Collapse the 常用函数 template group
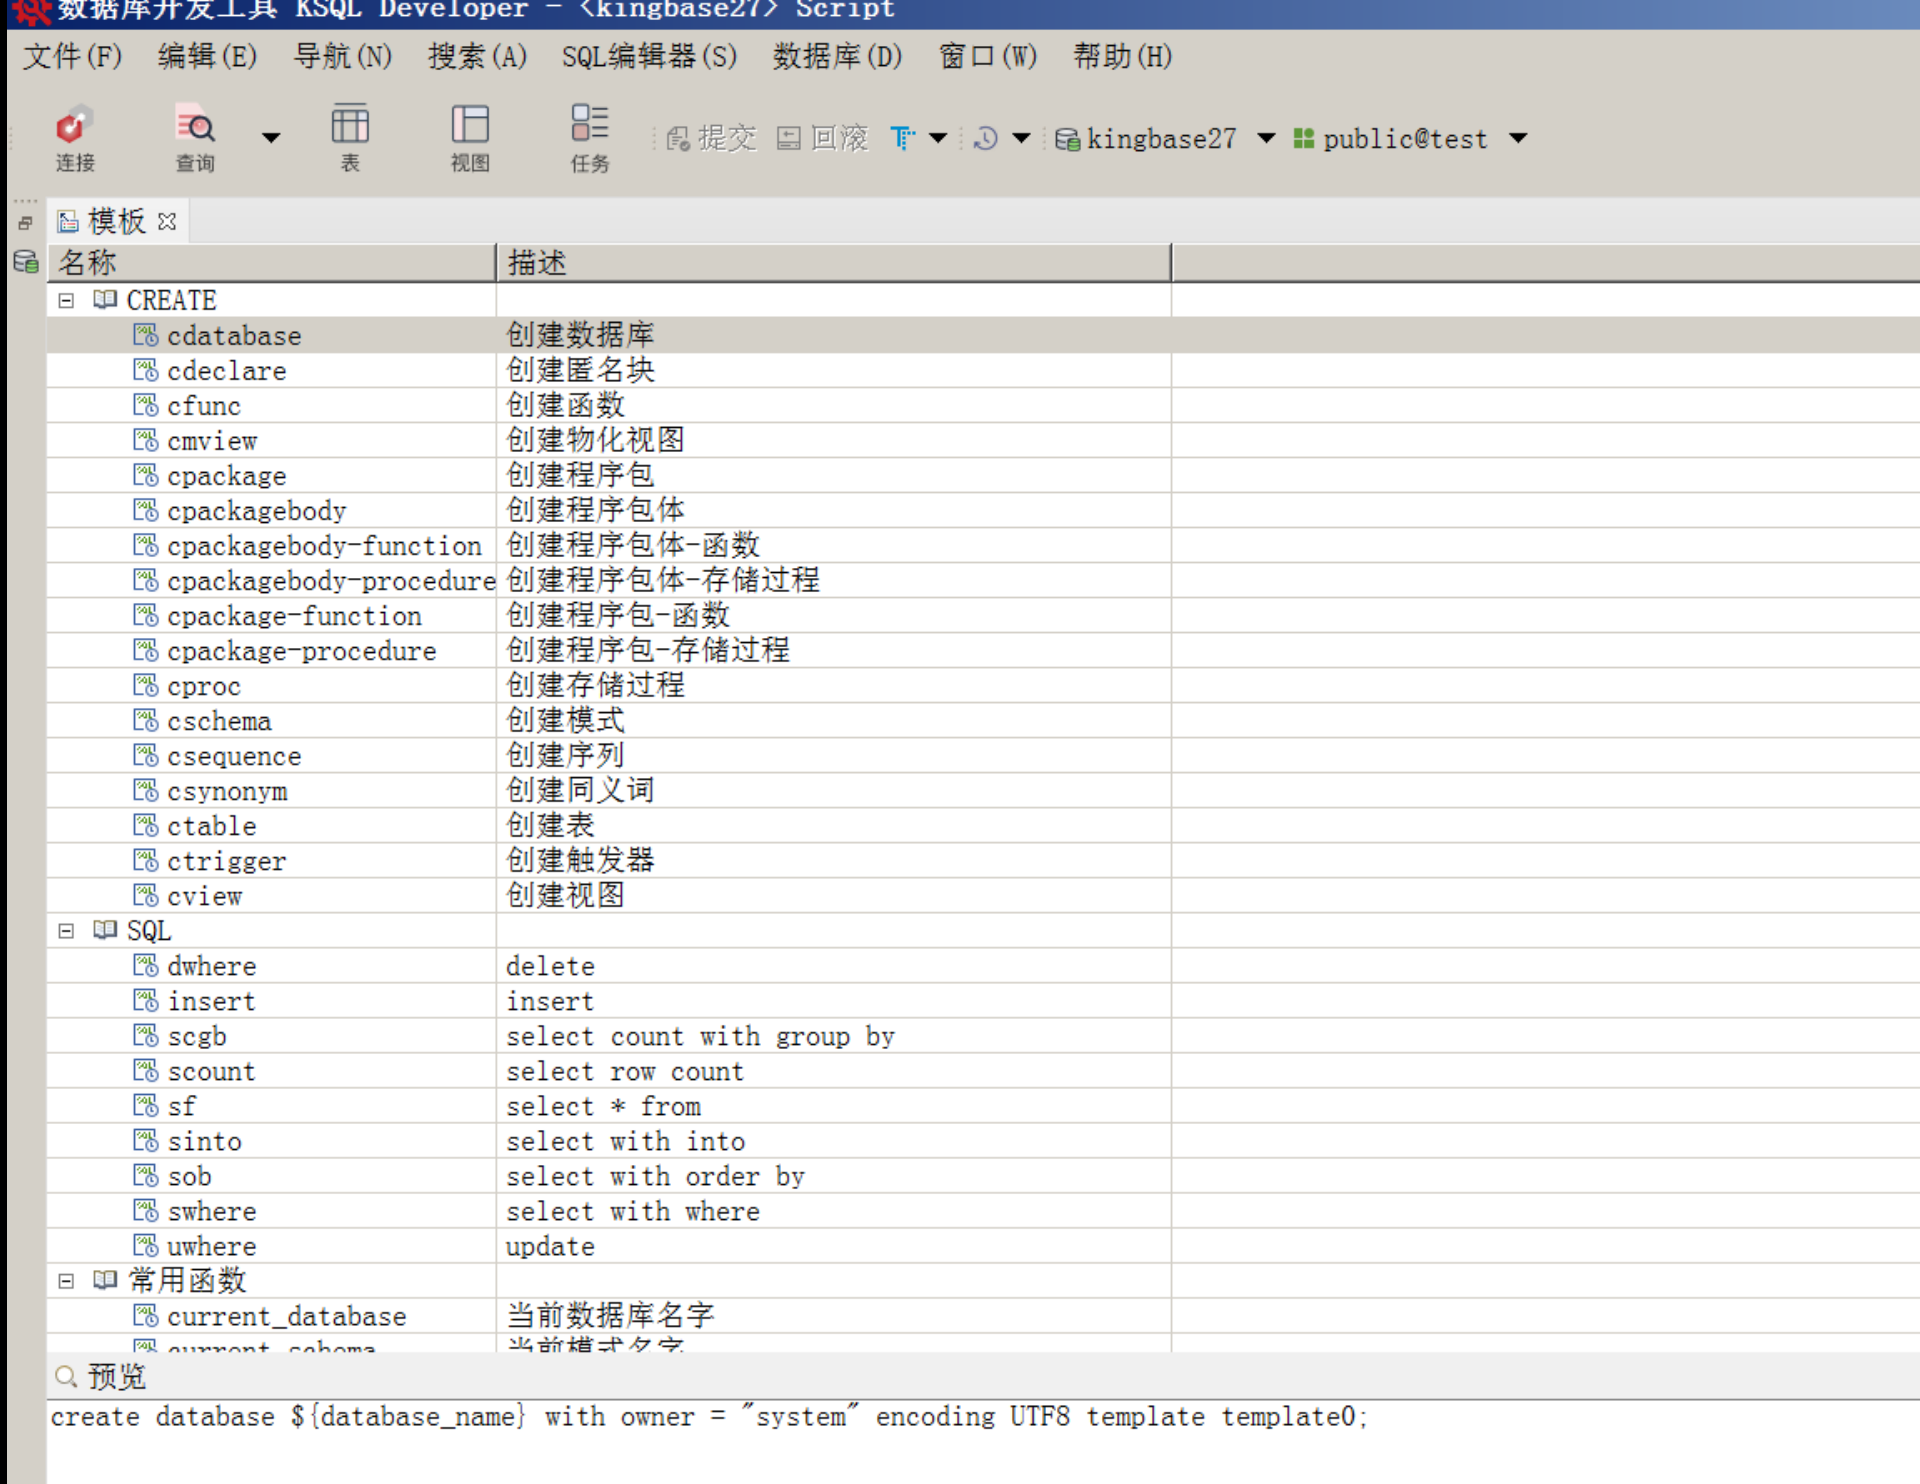Viewport: 1920px width, 1484px height. (x=66, y=1281)
